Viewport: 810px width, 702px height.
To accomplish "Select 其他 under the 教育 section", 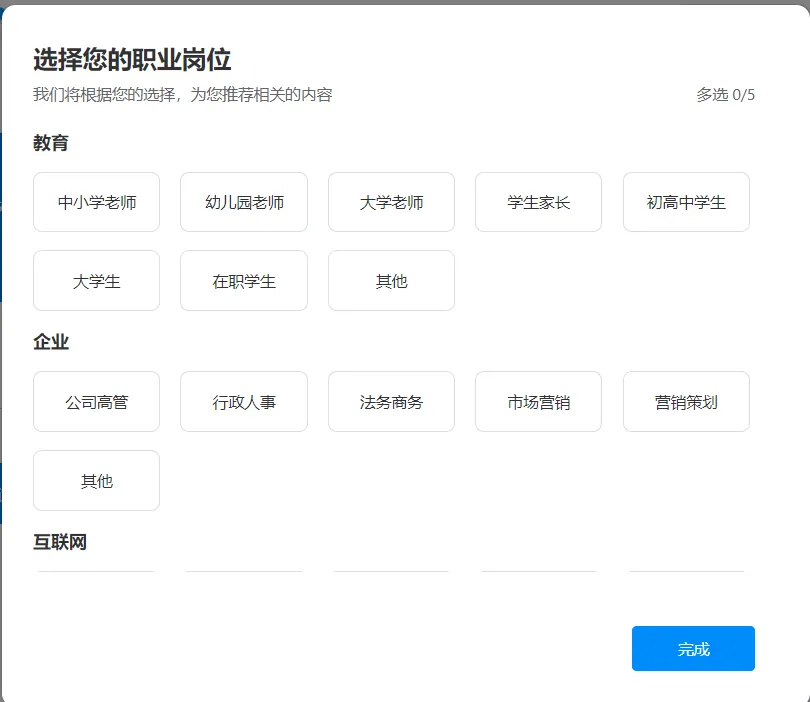I will tap(391, 280).
